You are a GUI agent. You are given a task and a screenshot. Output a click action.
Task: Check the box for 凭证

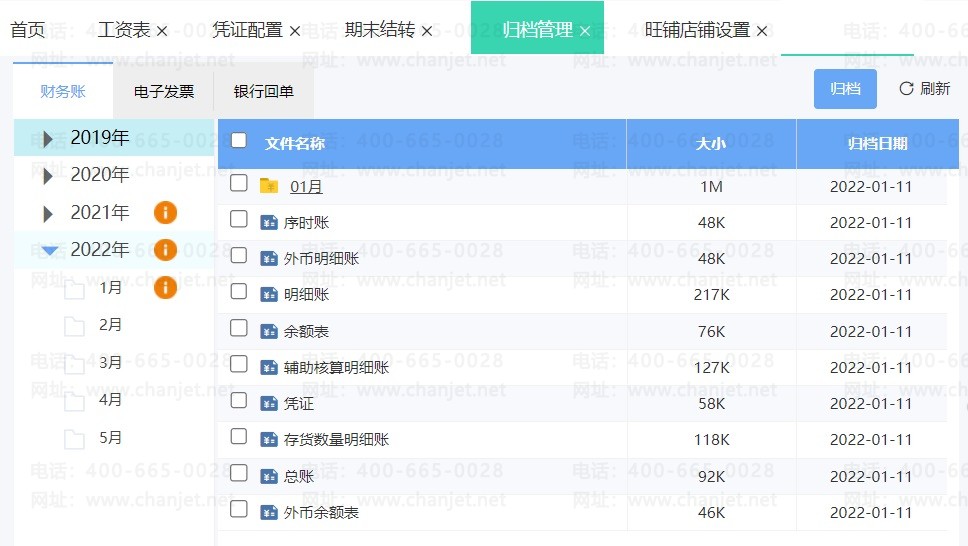coord(239,400)
